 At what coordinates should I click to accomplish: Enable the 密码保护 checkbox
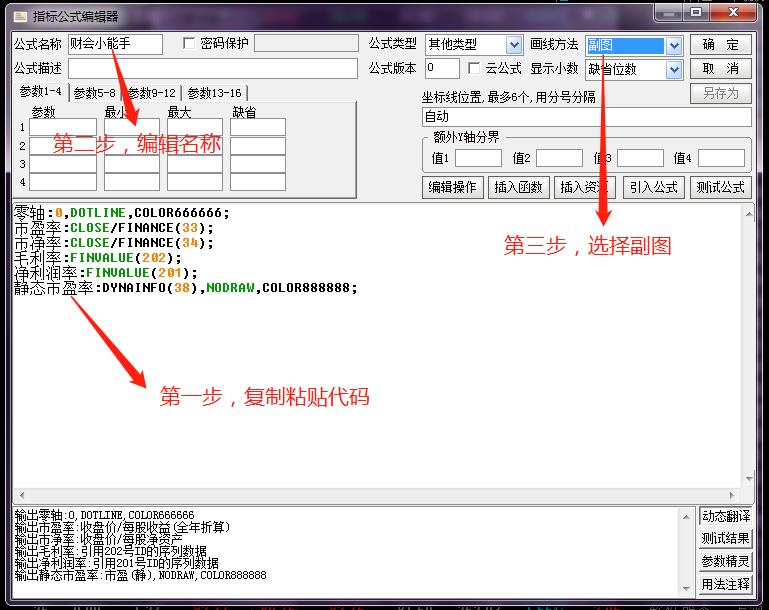point(190,44)
